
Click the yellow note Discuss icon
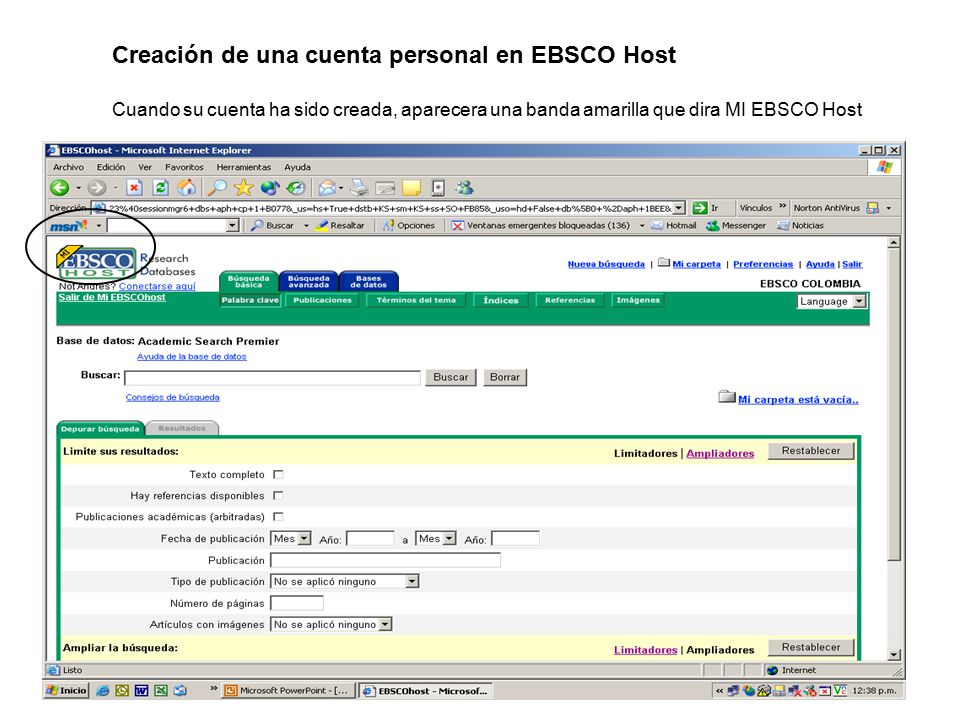click(x=411, y=188)
